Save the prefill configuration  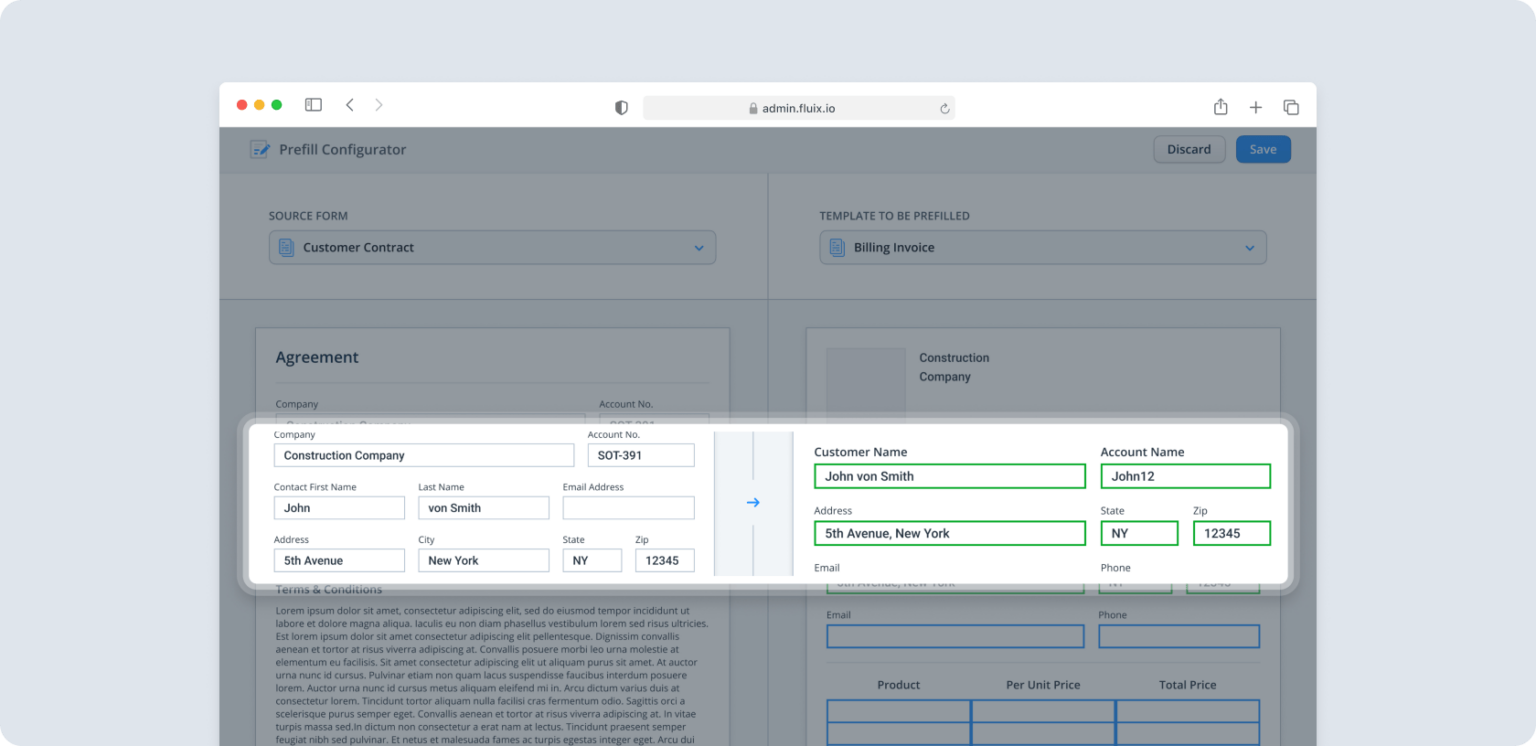[1263, 148]
